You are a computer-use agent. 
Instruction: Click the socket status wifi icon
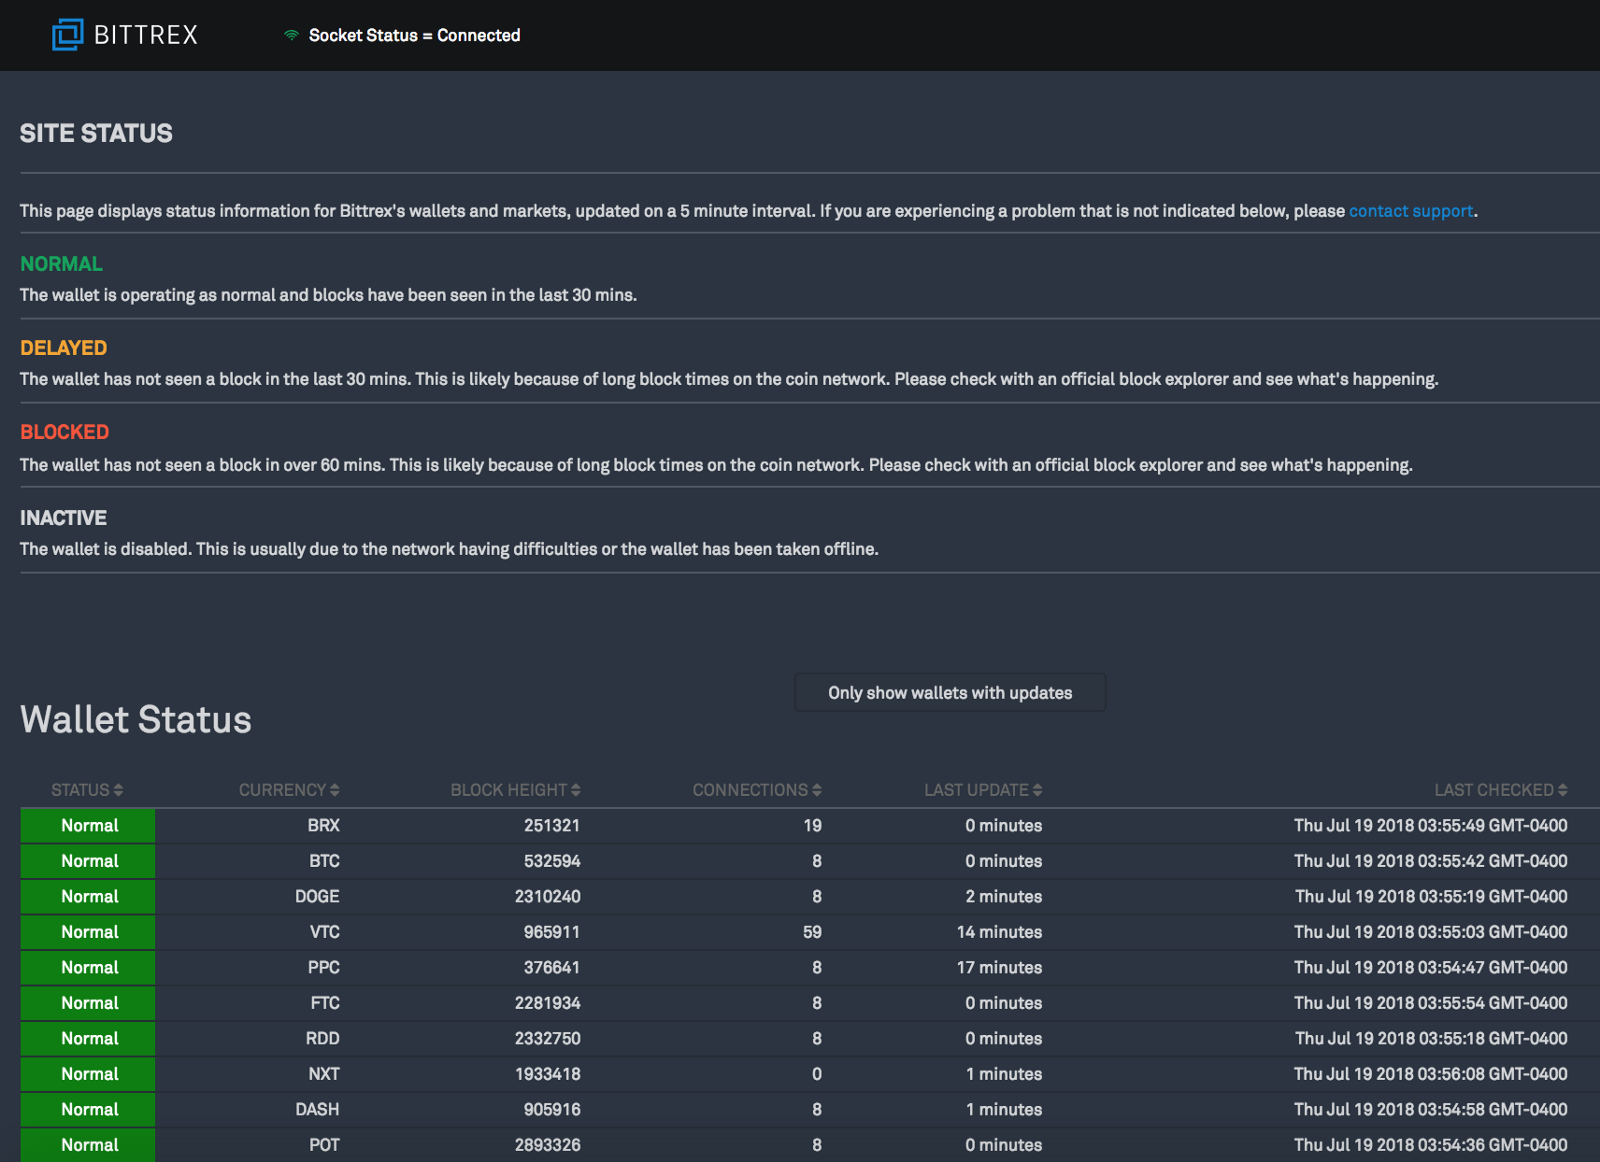(x=291, y=35)
